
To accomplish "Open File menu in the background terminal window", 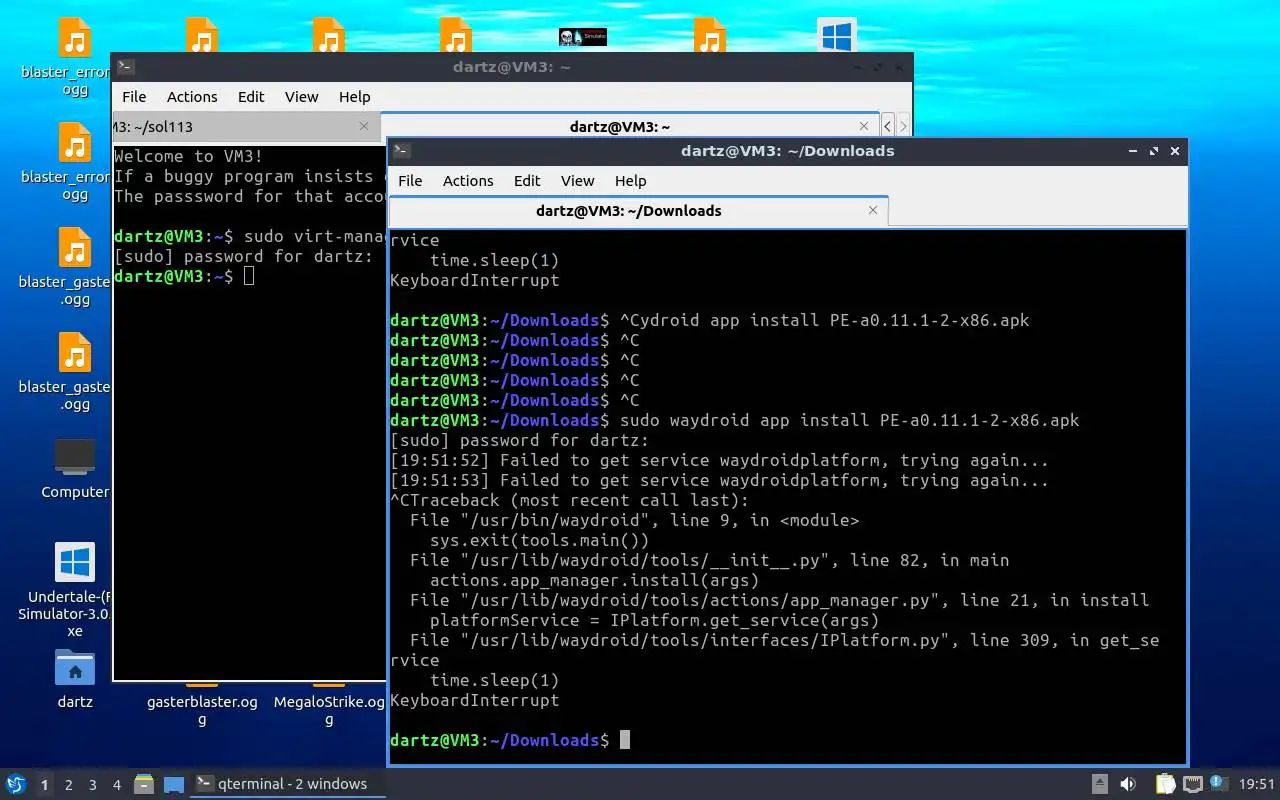I will pyautogui.click(x=134, y=97).
